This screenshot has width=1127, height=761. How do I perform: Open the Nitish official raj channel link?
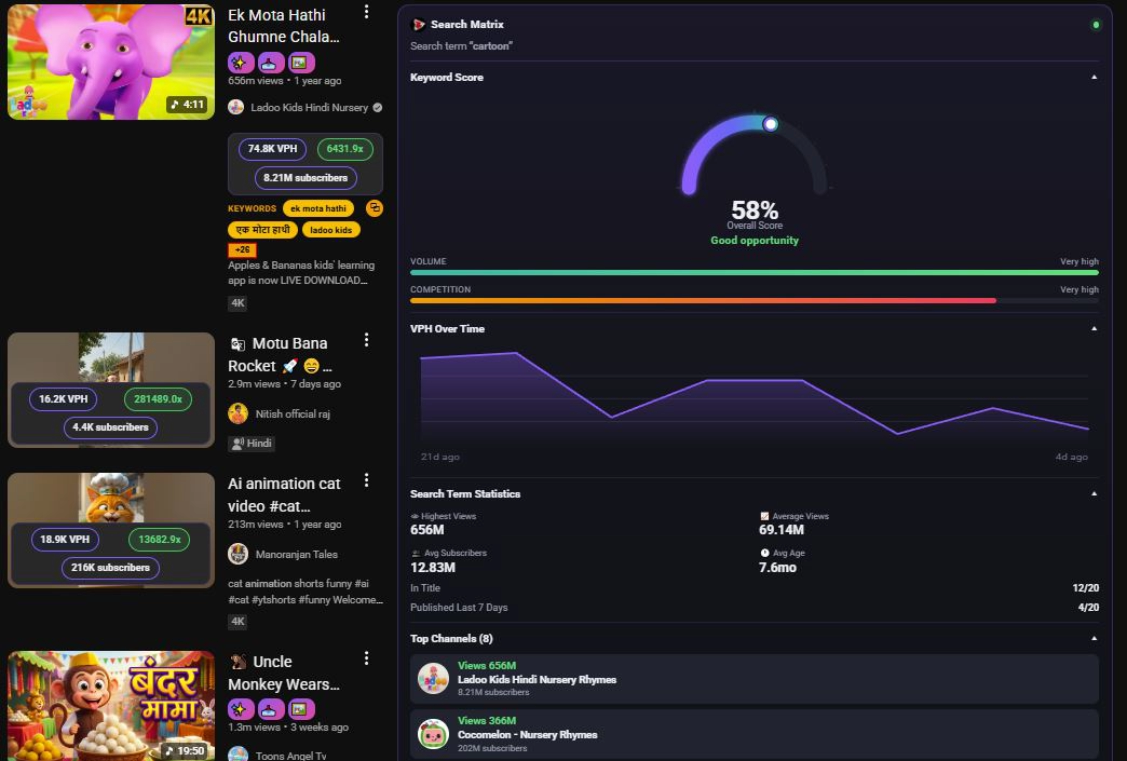[x=293, y=414]
